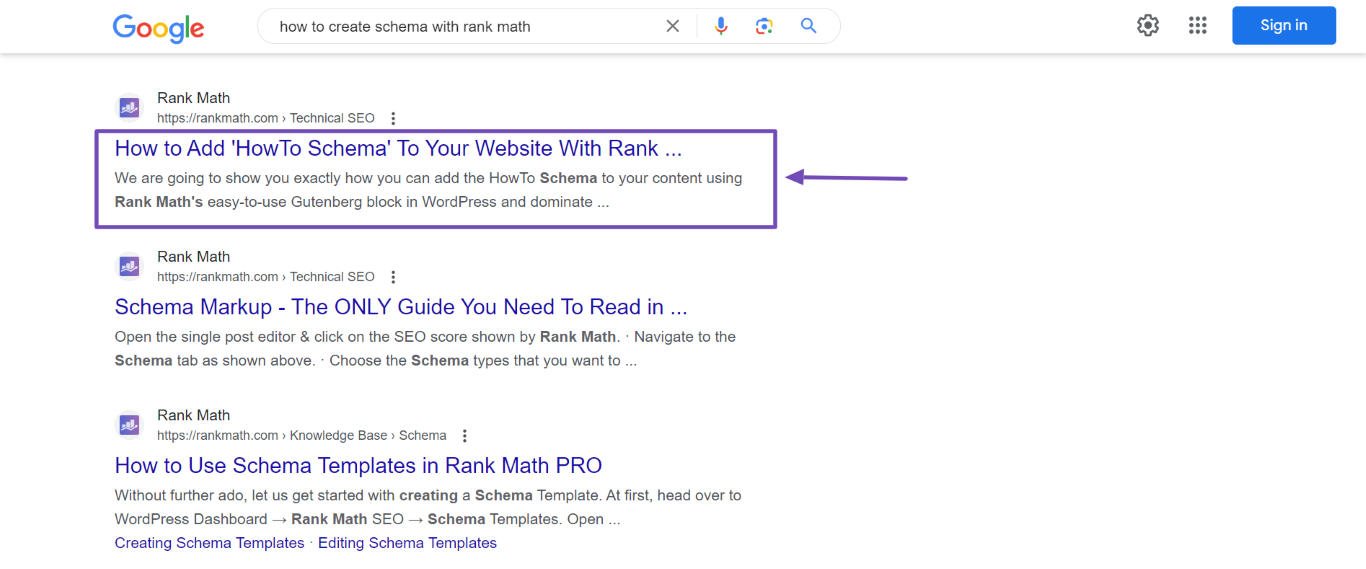Screen dimensions: 1366x569
Task: Click the rankmath.com URL above Schema Markup title
Action: tap(266, 277)
